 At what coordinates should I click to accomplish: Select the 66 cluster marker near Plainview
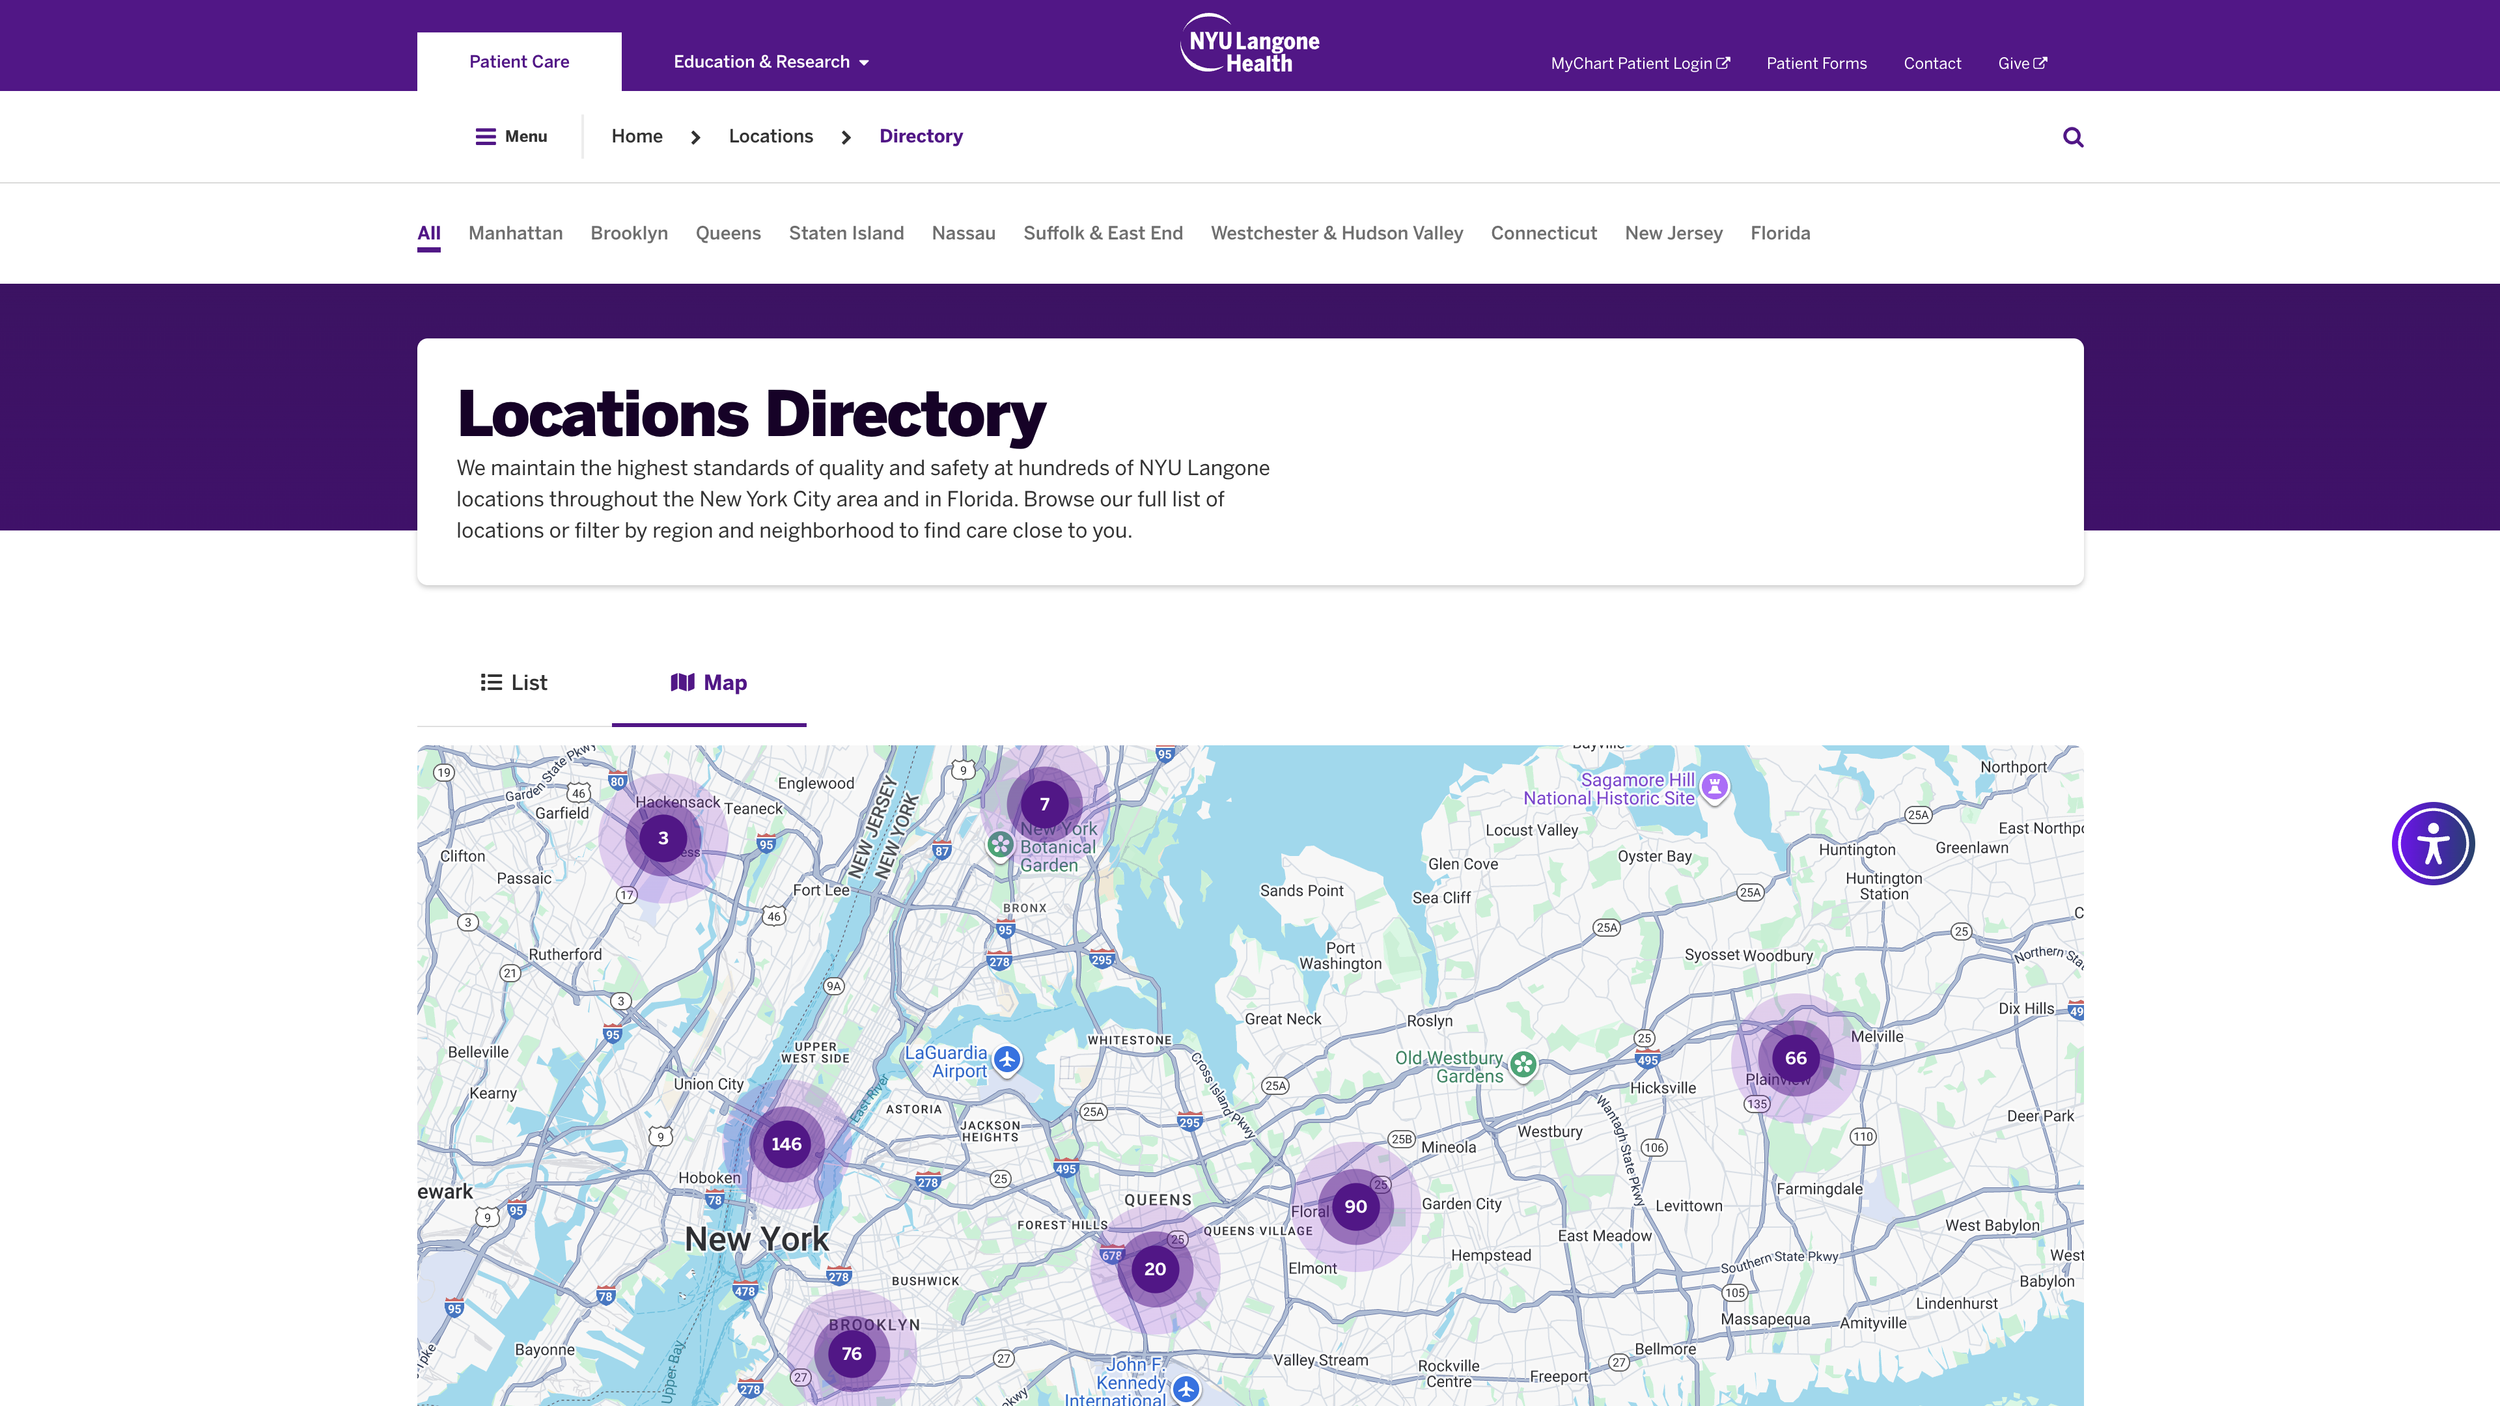coord(1795,1058)
